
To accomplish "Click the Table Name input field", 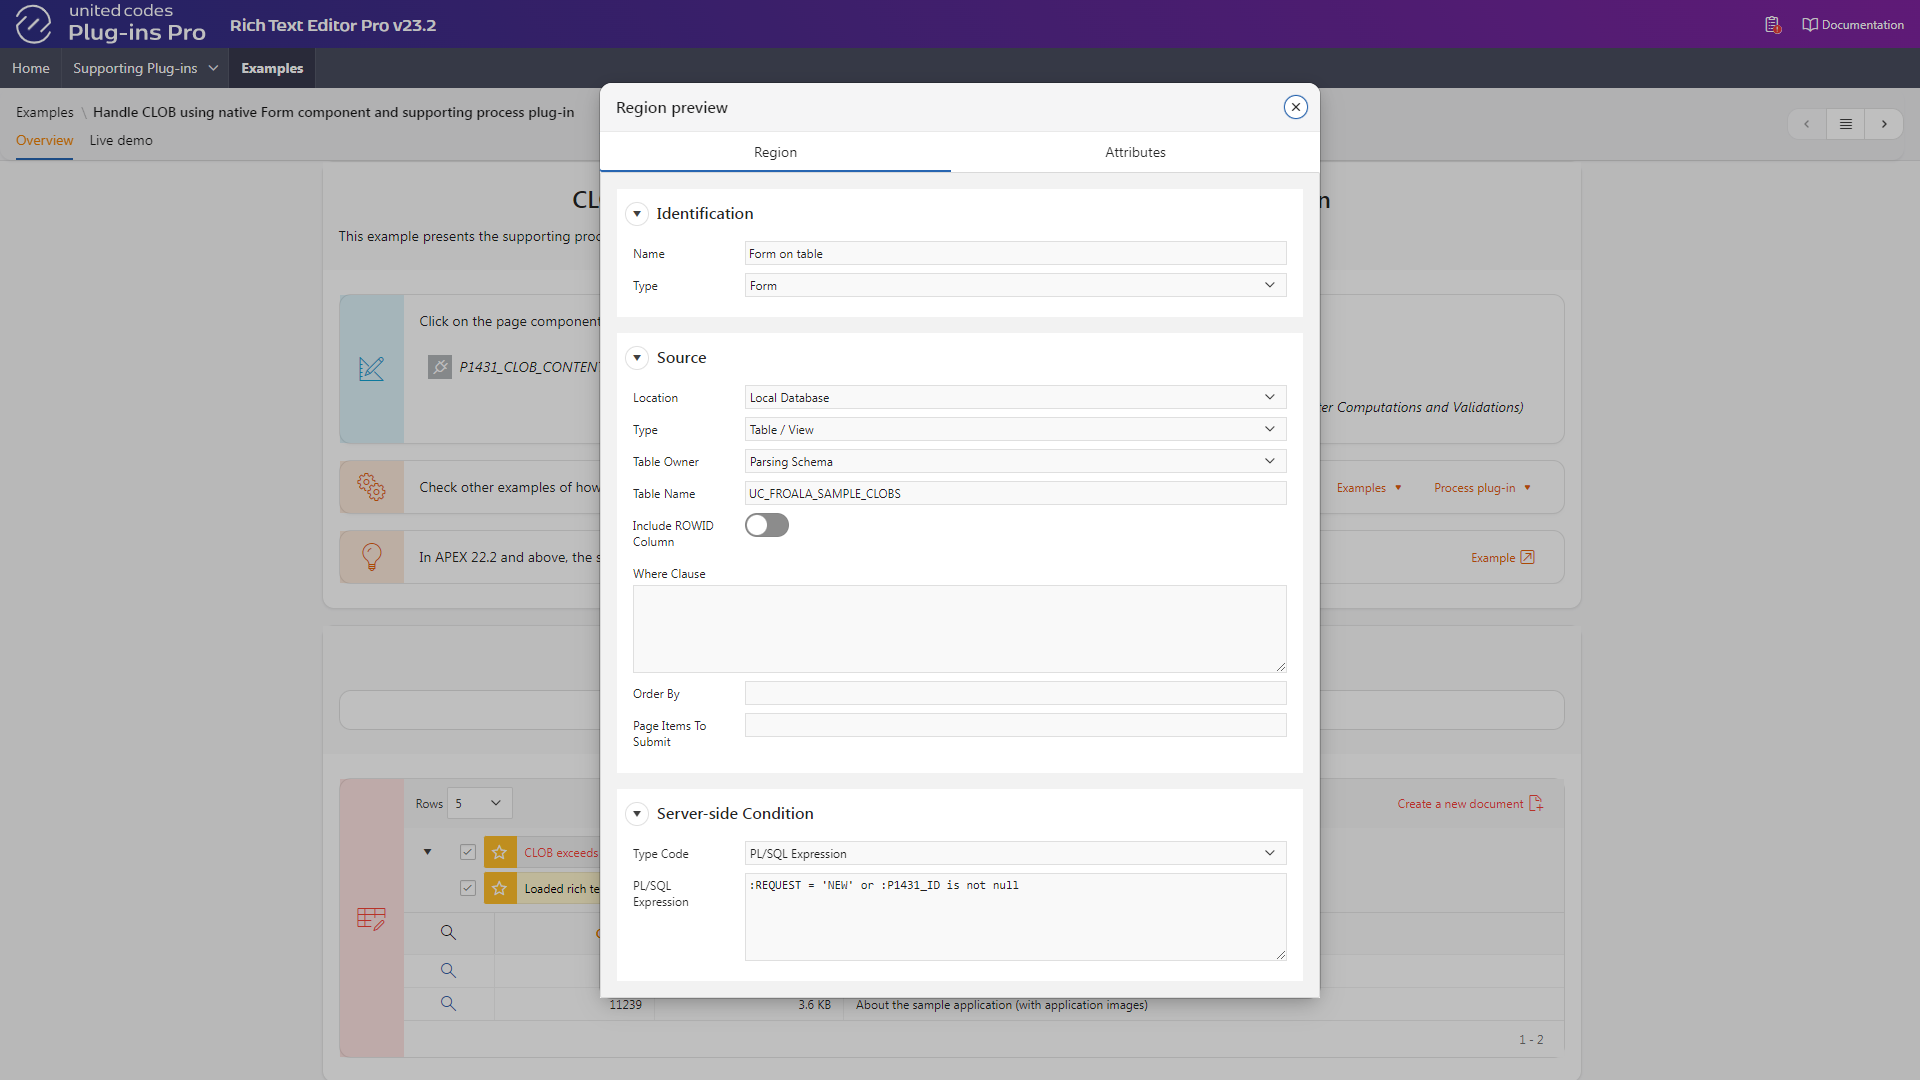I will (1015, 493).
